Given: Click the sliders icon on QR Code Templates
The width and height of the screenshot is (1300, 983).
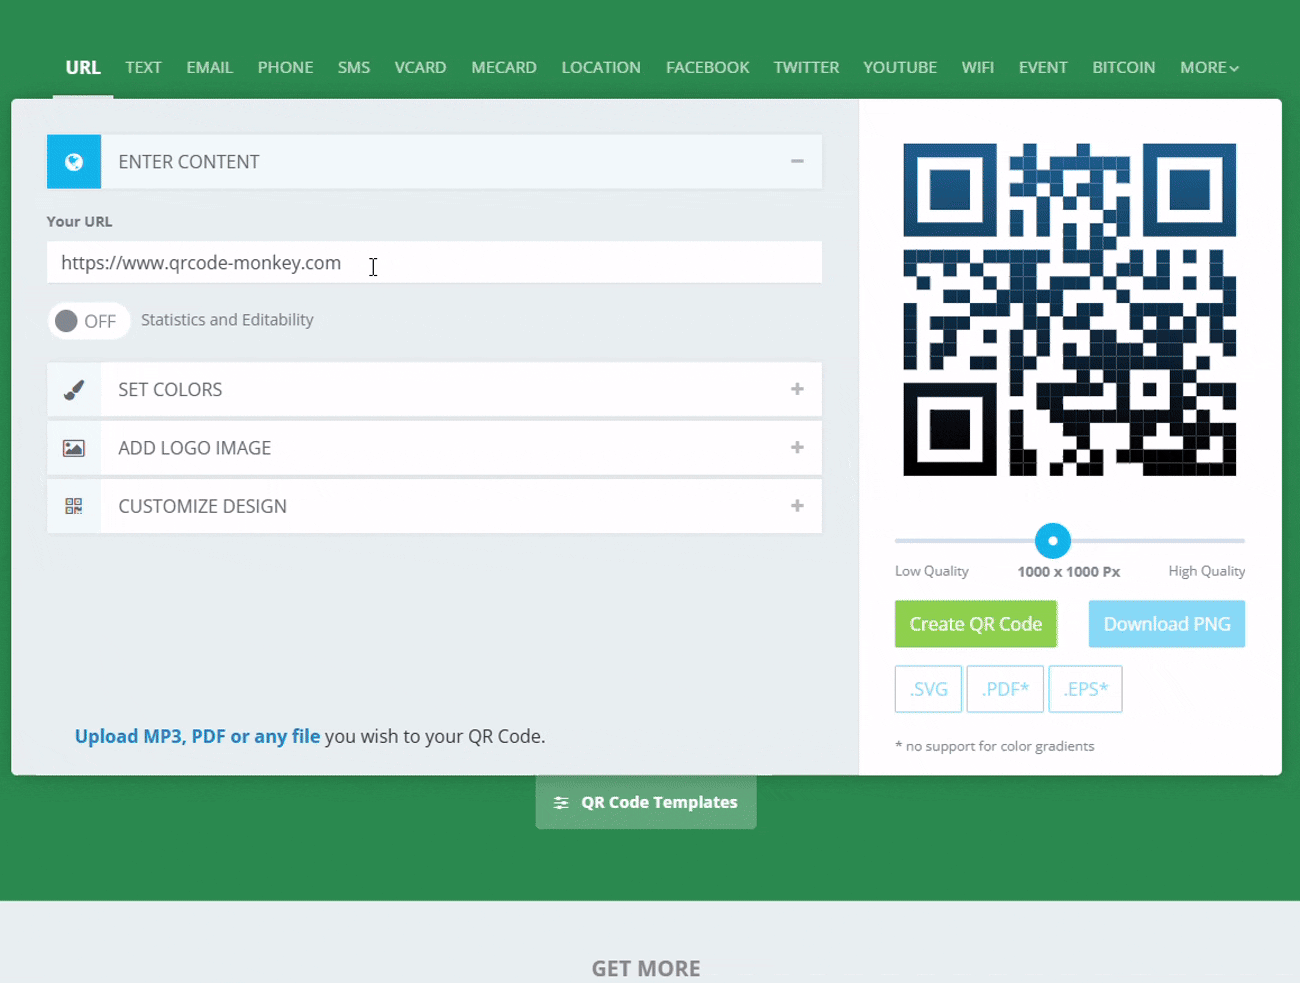Looking at the screenshot, I should [561, 803].
